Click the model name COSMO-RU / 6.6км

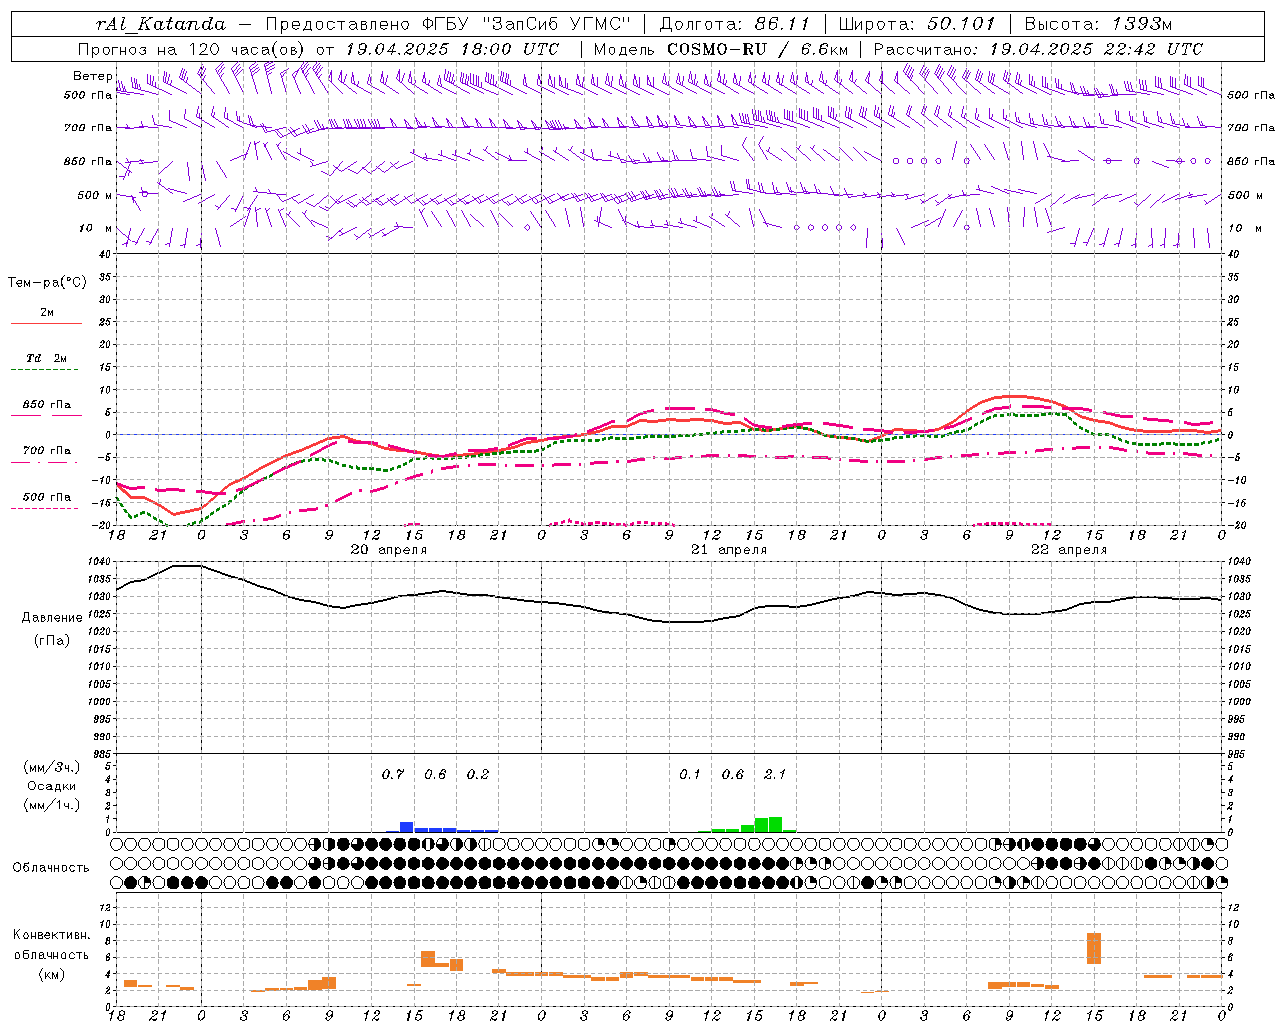pos(757,49)
